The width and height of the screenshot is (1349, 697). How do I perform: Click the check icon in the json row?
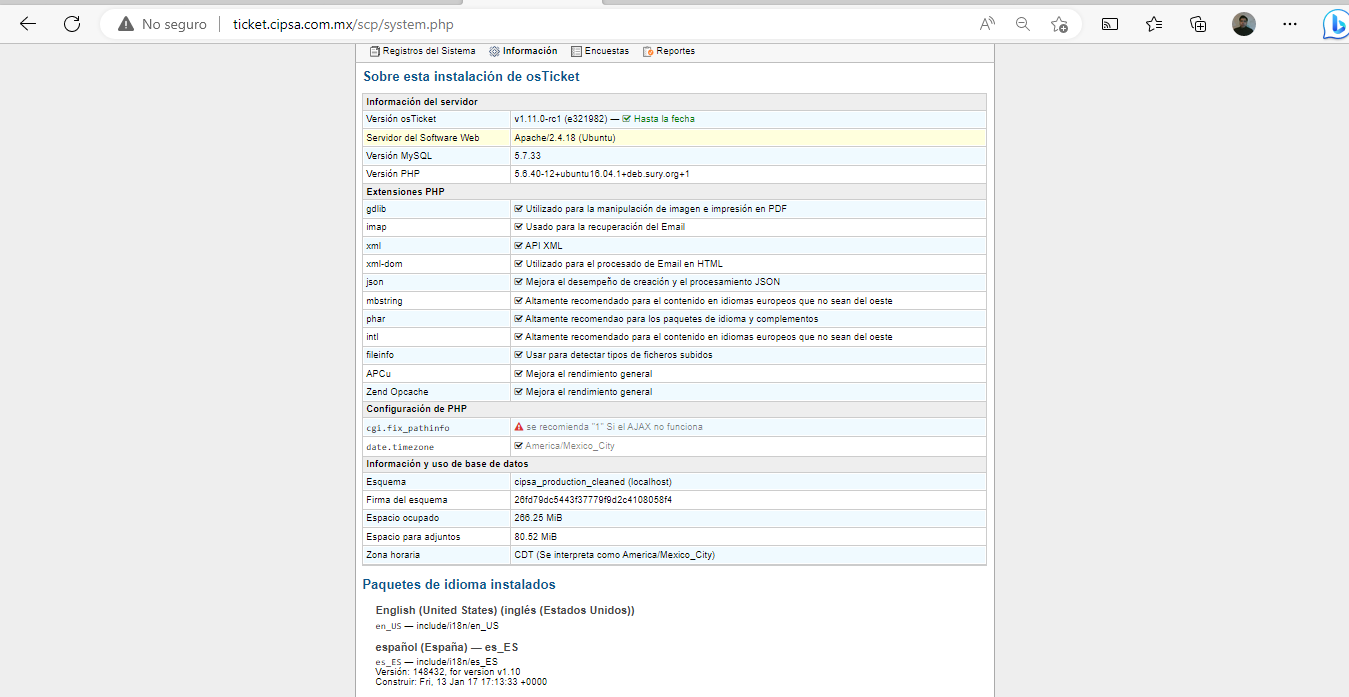(x=519, y=282)
